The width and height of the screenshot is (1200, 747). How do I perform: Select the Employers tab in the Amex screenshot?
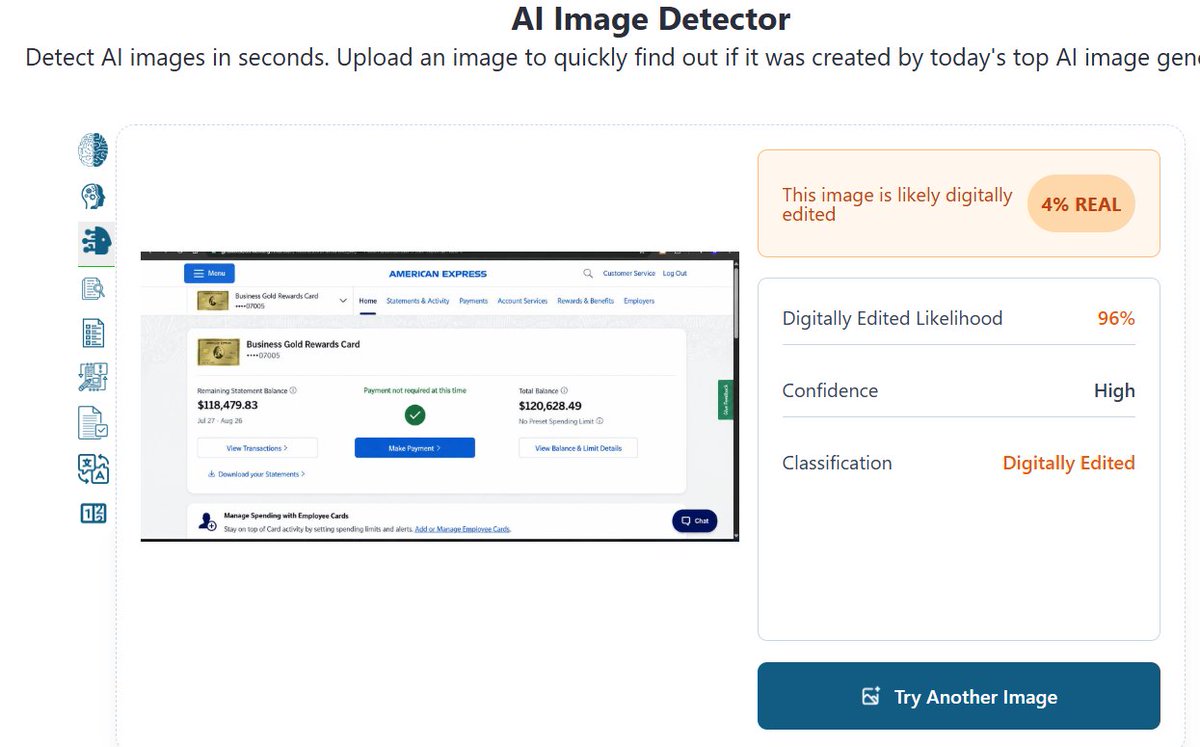point(639,301)
